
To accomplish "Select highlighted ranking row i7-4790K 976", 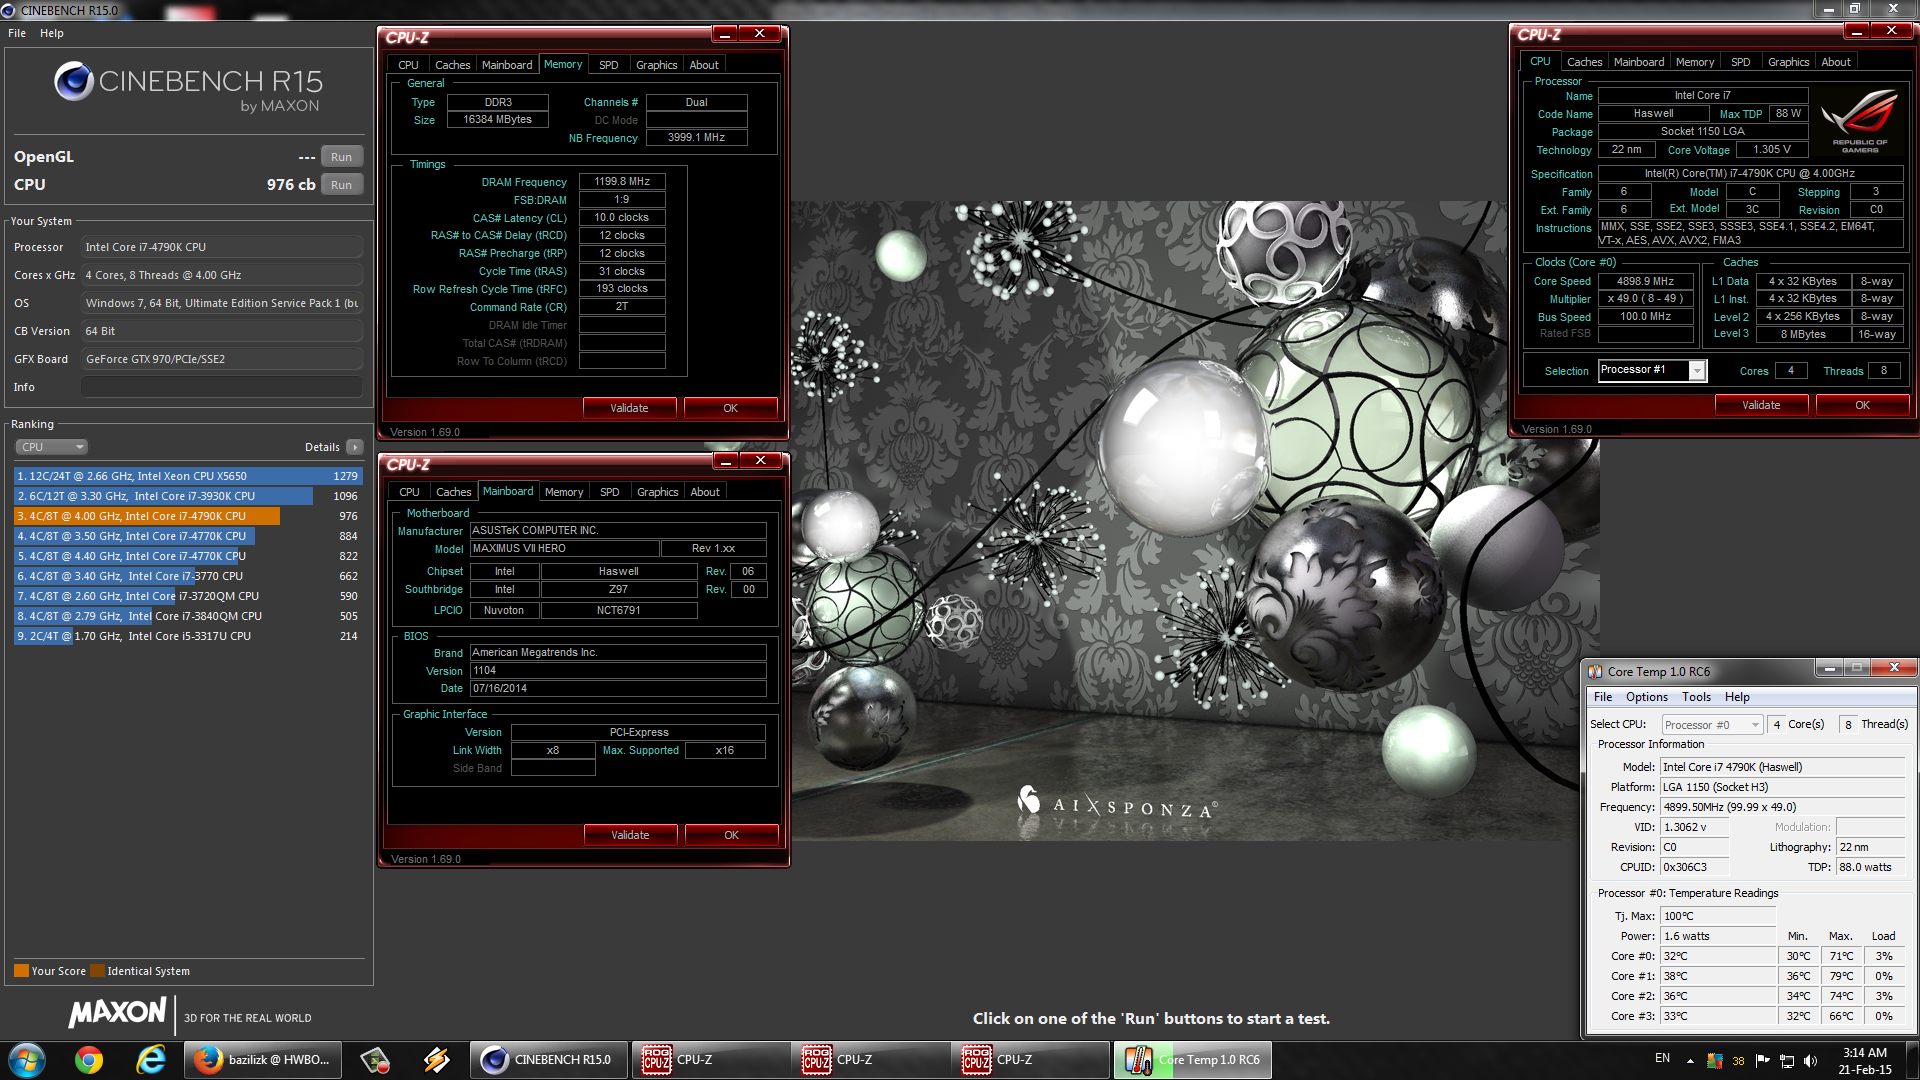I will pyautogui.click(x=187, y=516).
